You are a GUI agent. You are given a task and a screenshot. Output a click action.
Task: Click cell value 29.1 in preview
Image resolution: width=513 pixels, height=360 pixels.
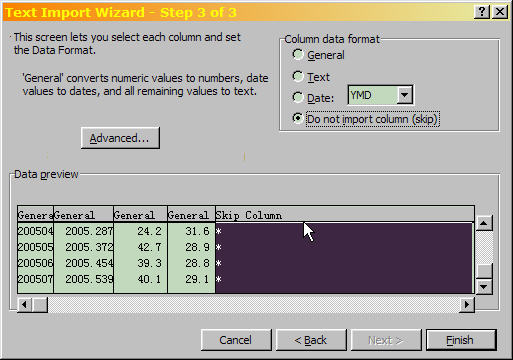pyautogui.click(x=197, y=279)
